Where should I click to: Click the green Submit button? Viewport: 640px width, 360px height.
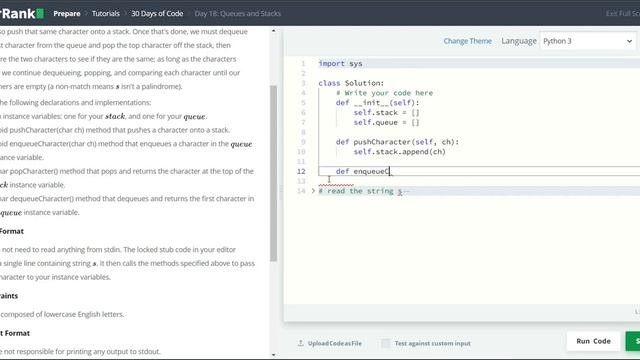633,341
